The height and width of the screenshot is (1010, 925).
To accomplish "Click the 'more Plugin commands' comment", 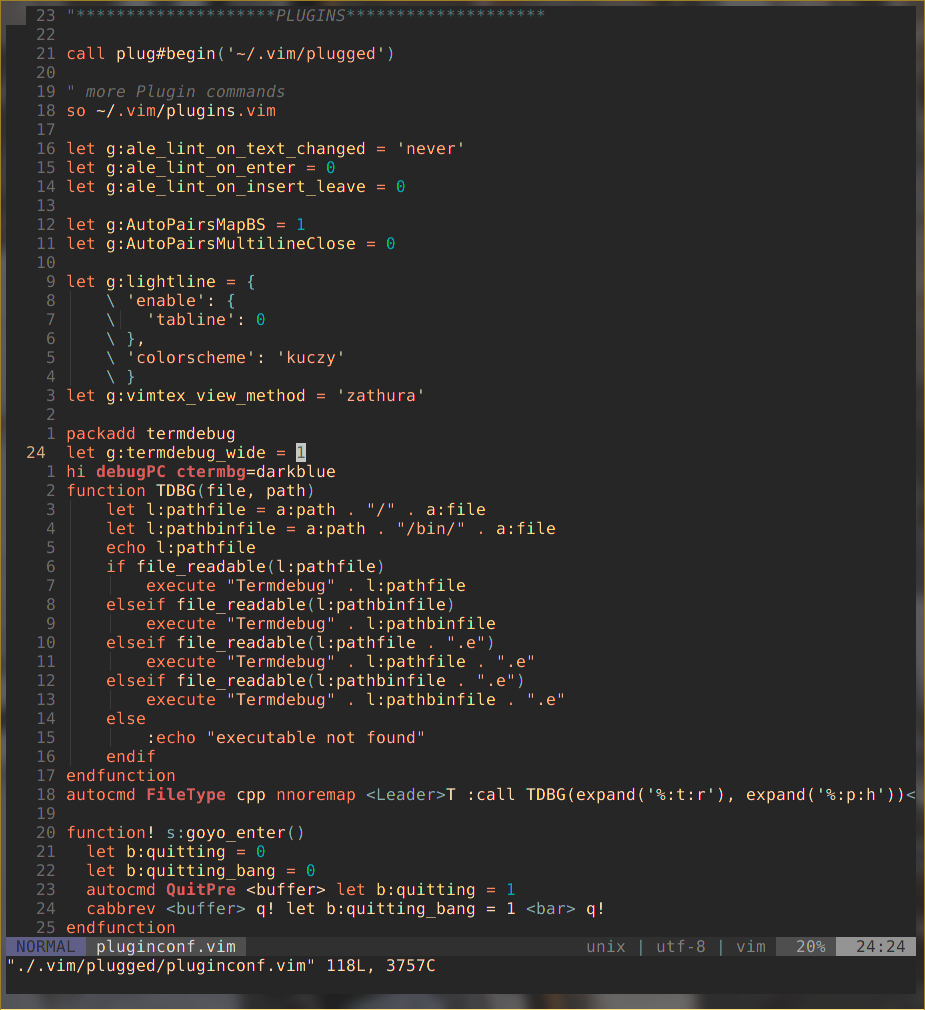I will [175, 91].
